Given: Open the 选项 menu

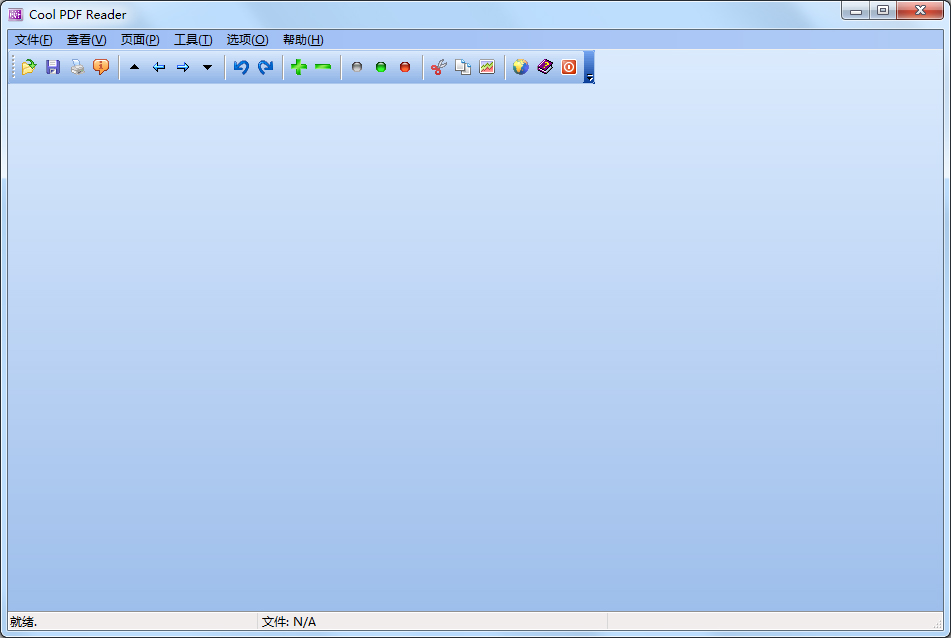Looking at the screenshot, I should [x=246, y=40].
